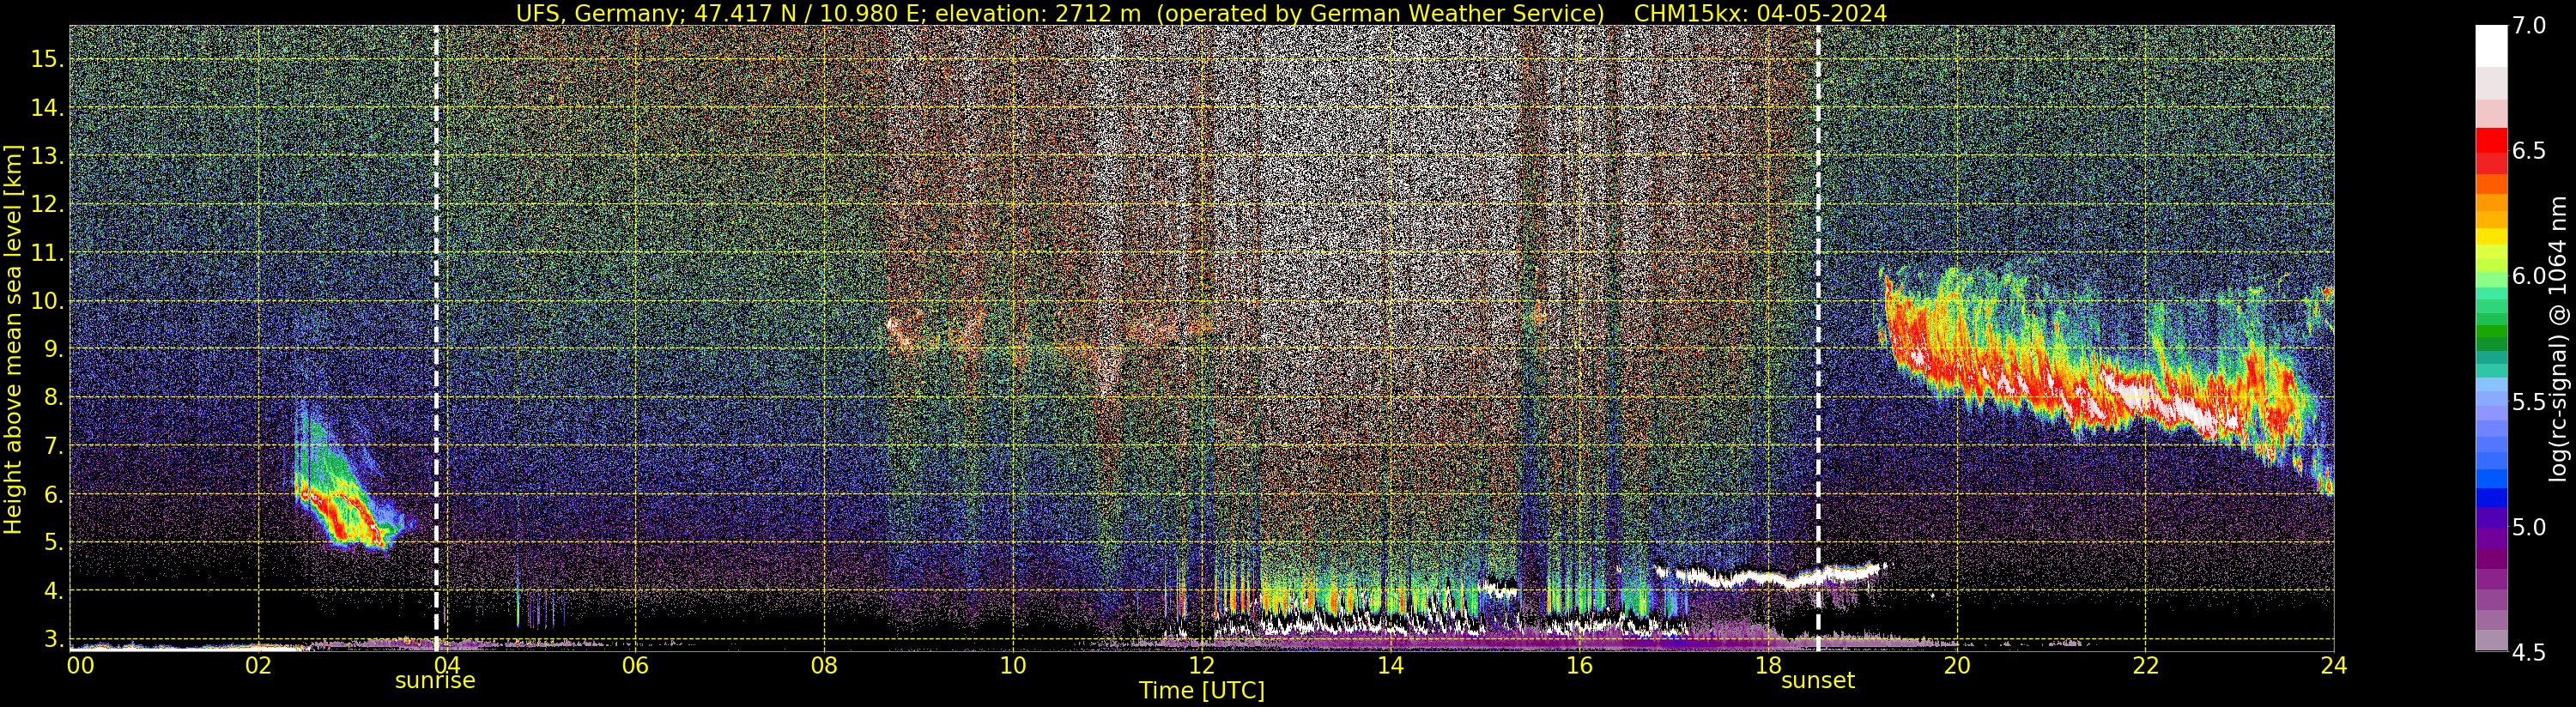Screen dimensions: 2576x707
Task: Click the '14.' height tick label
Action: click(x=47, y=107)
